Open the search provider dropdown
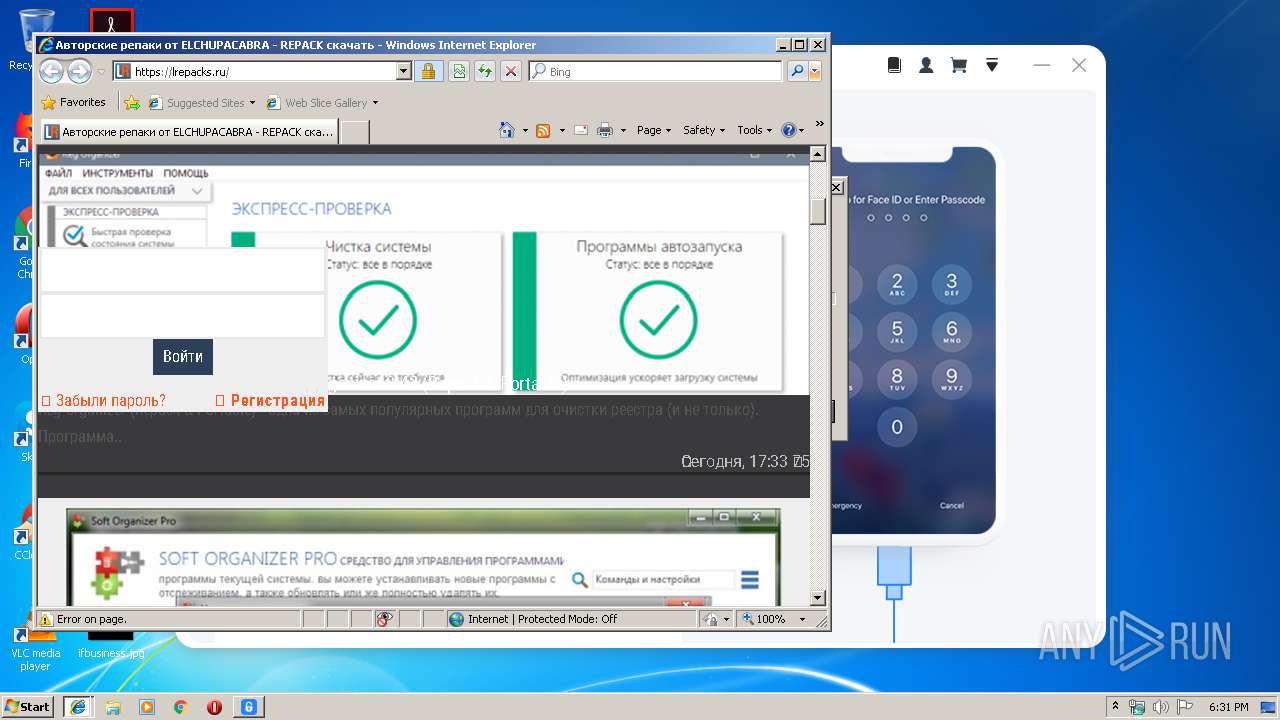The width and height of the screenshot is (1280, 720). pyautogui.click(x=815, y=71)
